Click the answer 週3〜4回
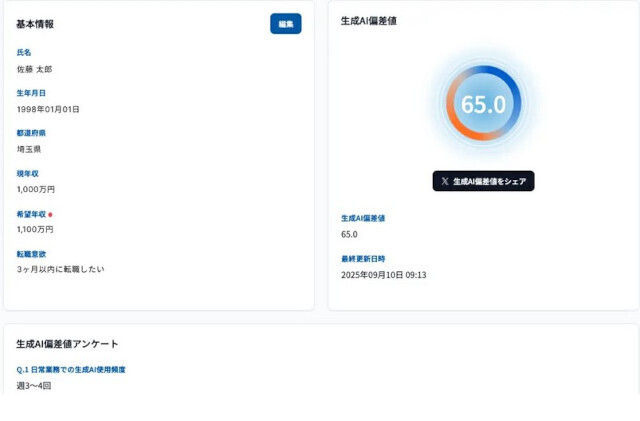The width and height of the screenshot is (640, 421). click(x=33, y=385)
